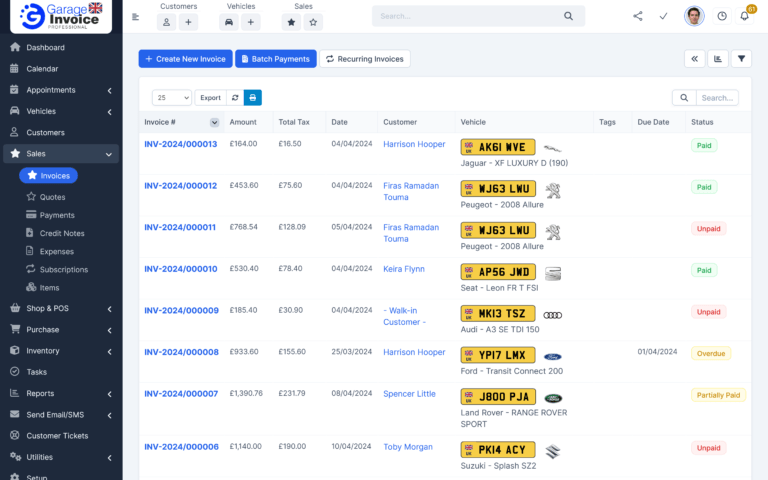
Task: Click the Recurring Invoices button
Action: point(365,59)
